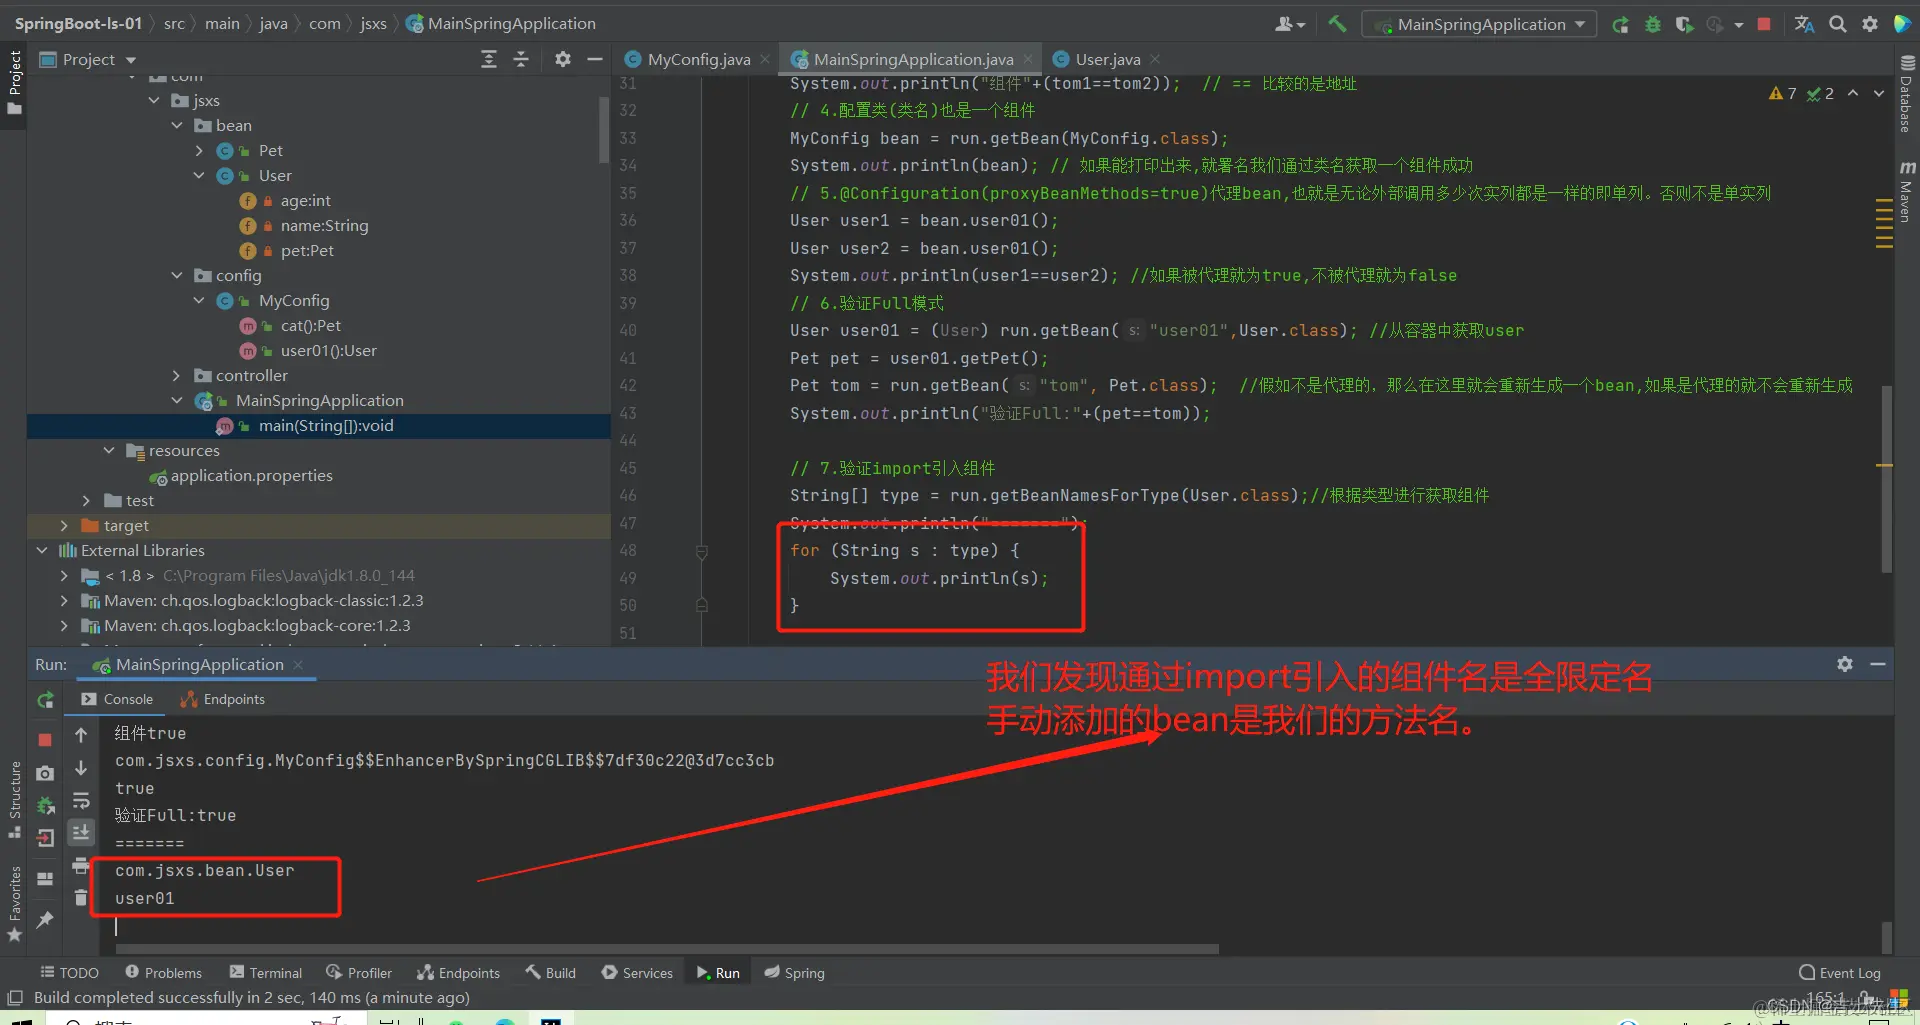Hide the Project tool window
This screenshot has width=1920, height=1025.
[595, 59]
